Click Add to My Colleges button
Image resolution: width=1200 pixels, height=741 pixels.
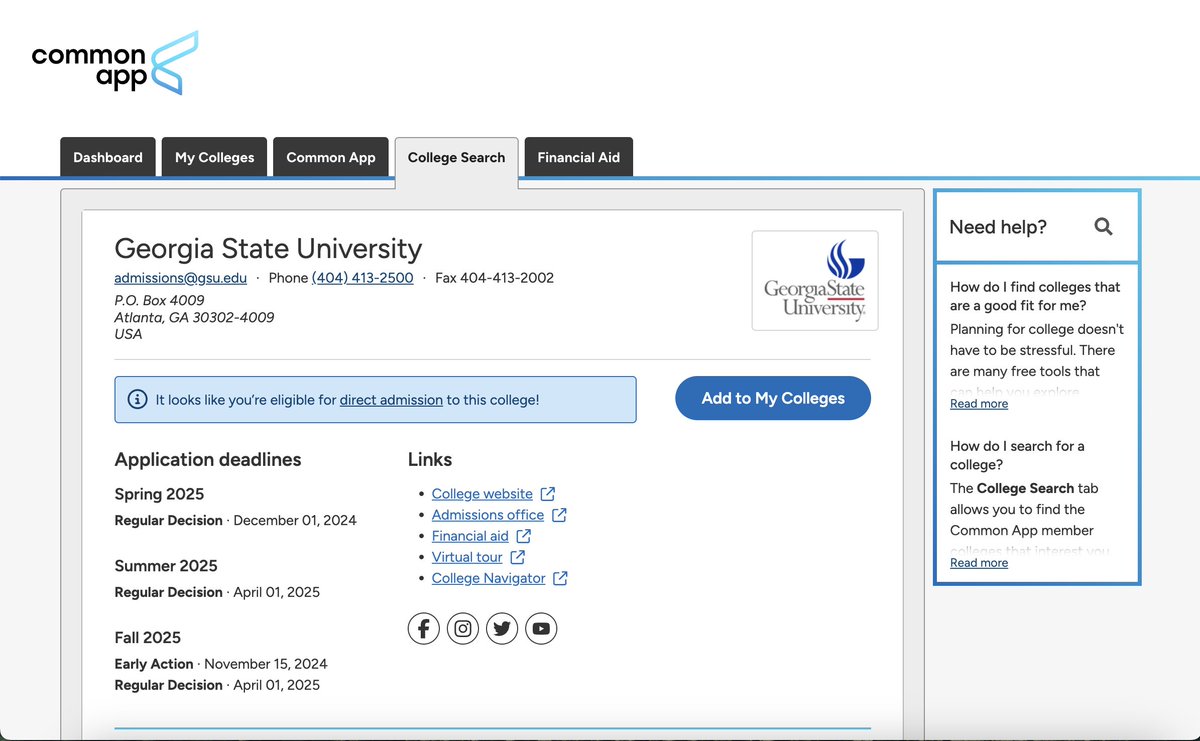(773, 398)
